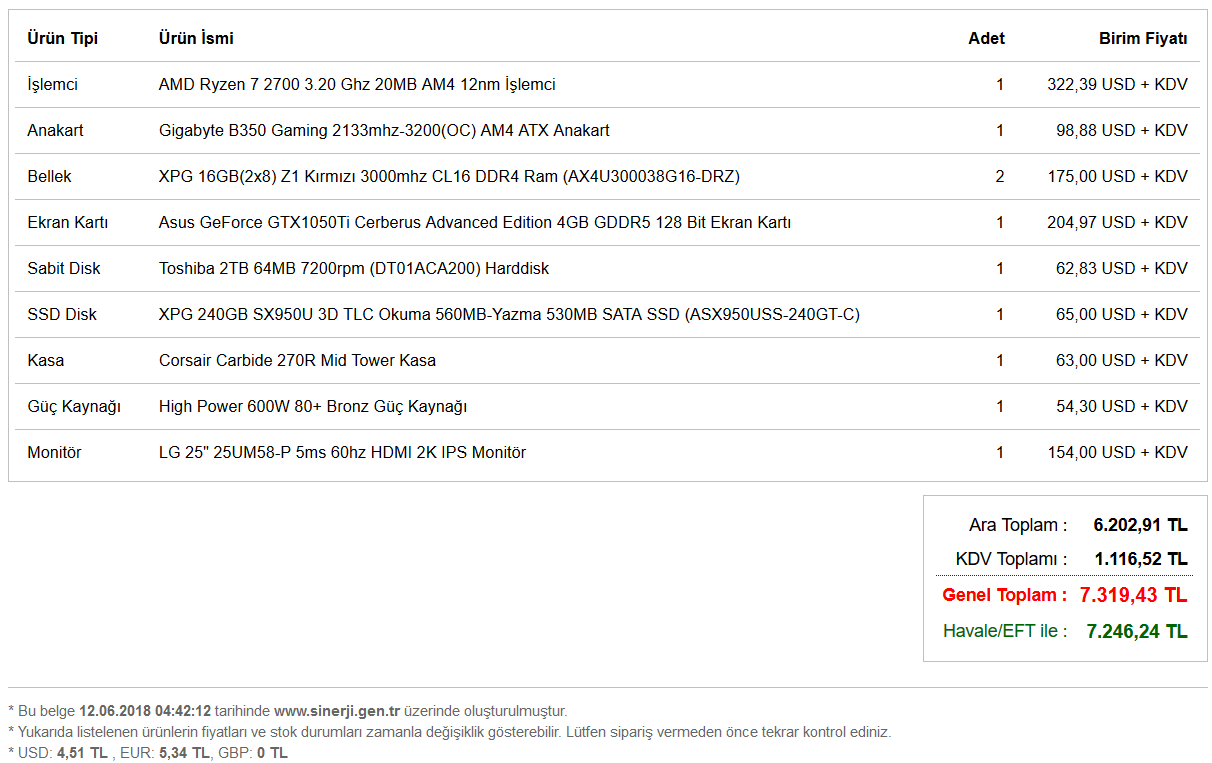
Task: Click the www.sinerji.gen.tr site address
Action: coord(337,711)
